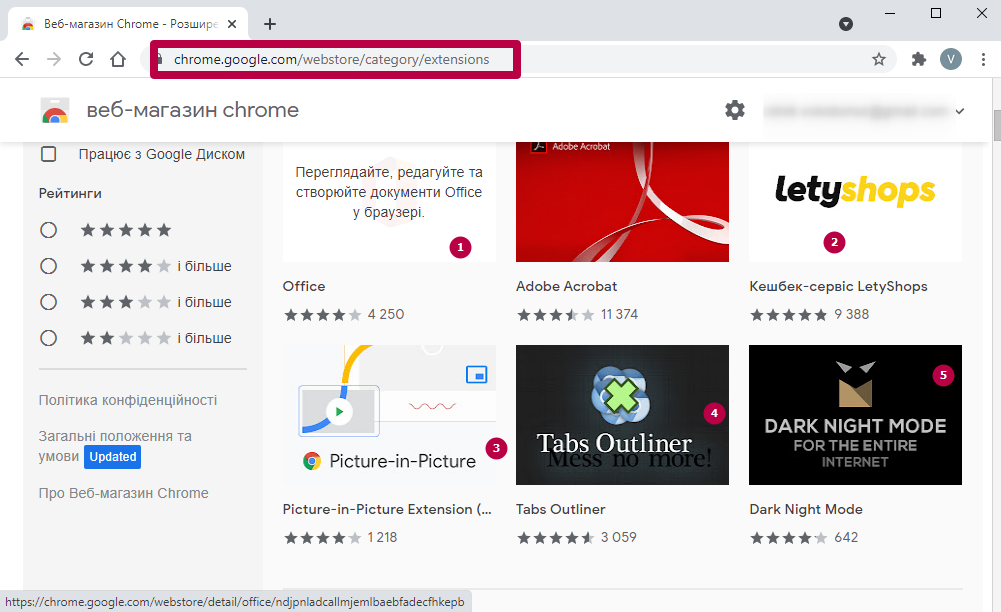Image resolution: width=1001 pixels, height=612 pixels.
Task: Click the Кешбек-сервіс LetyShops title
Action: (838, 286)
